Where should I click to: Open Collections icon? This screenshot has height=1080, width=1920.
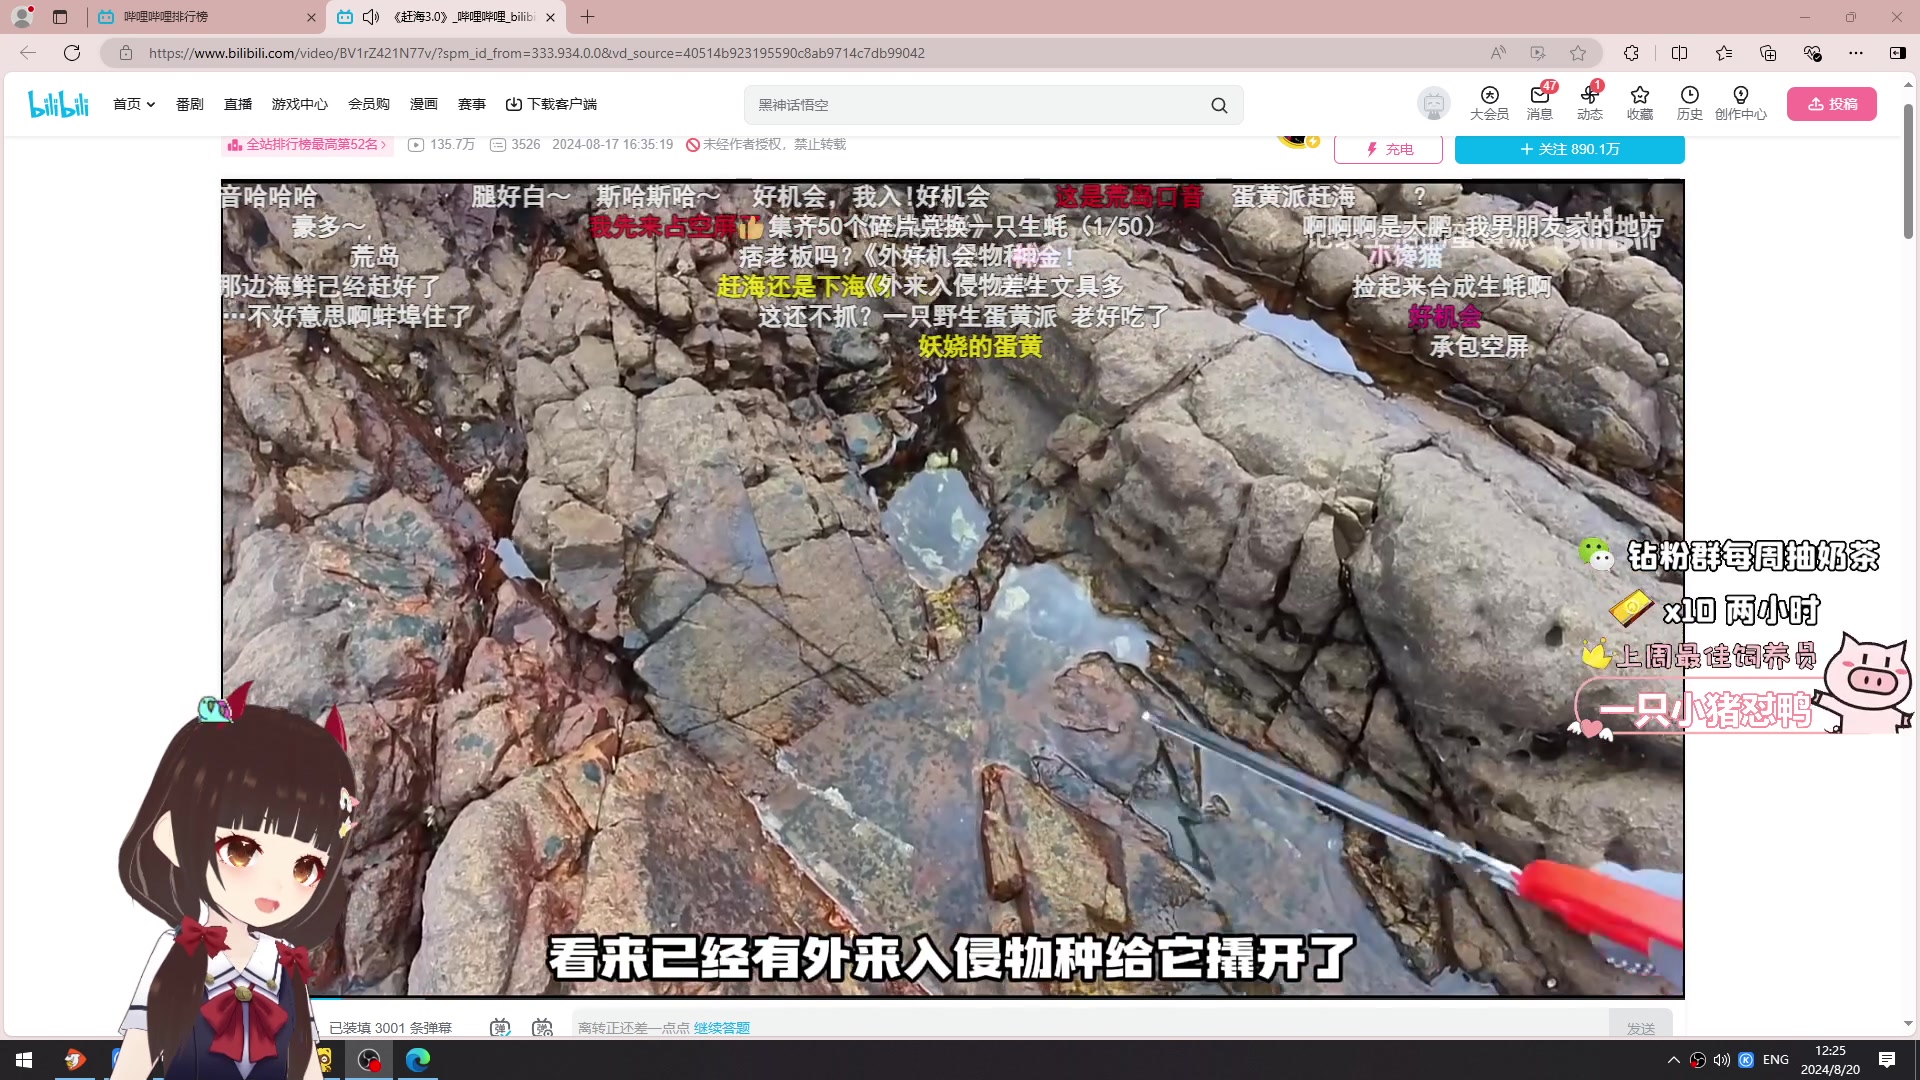tap(1768, 53)
